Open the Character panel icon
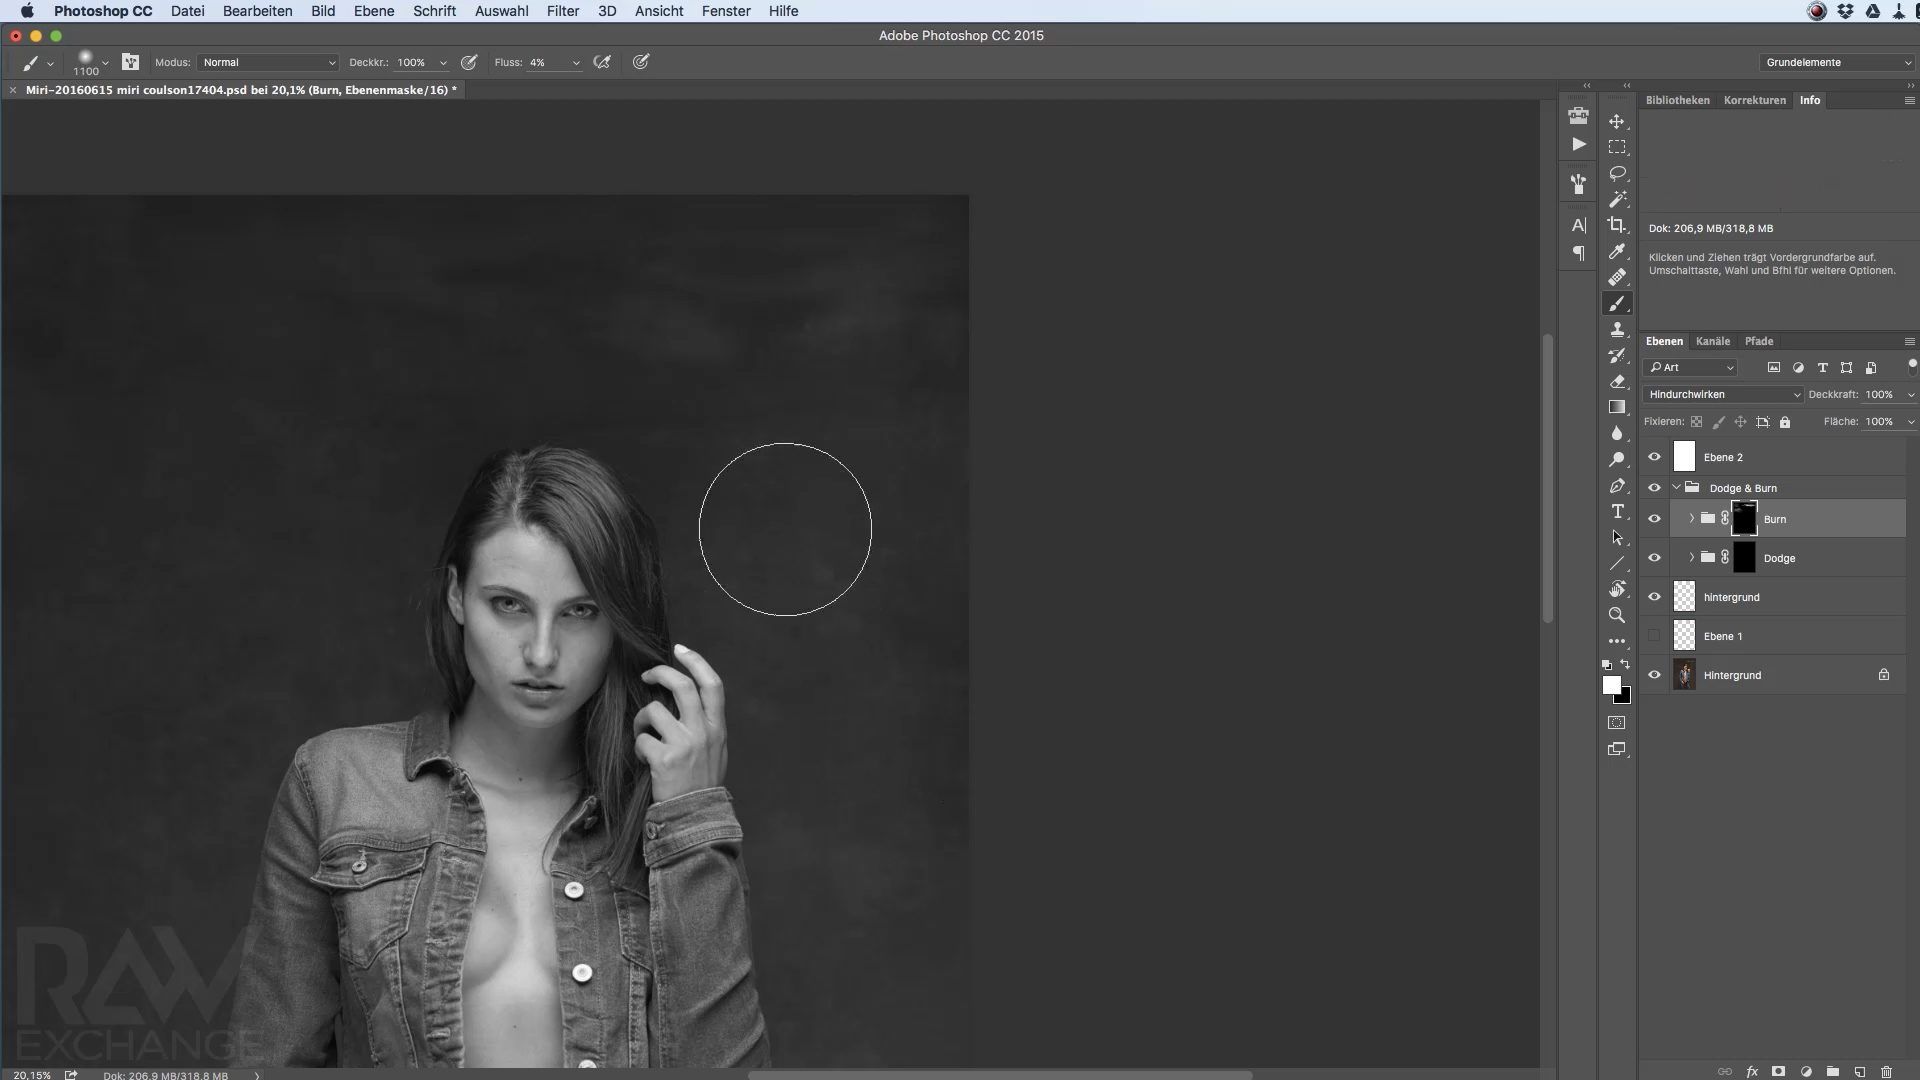 [x=1579, y=225]
